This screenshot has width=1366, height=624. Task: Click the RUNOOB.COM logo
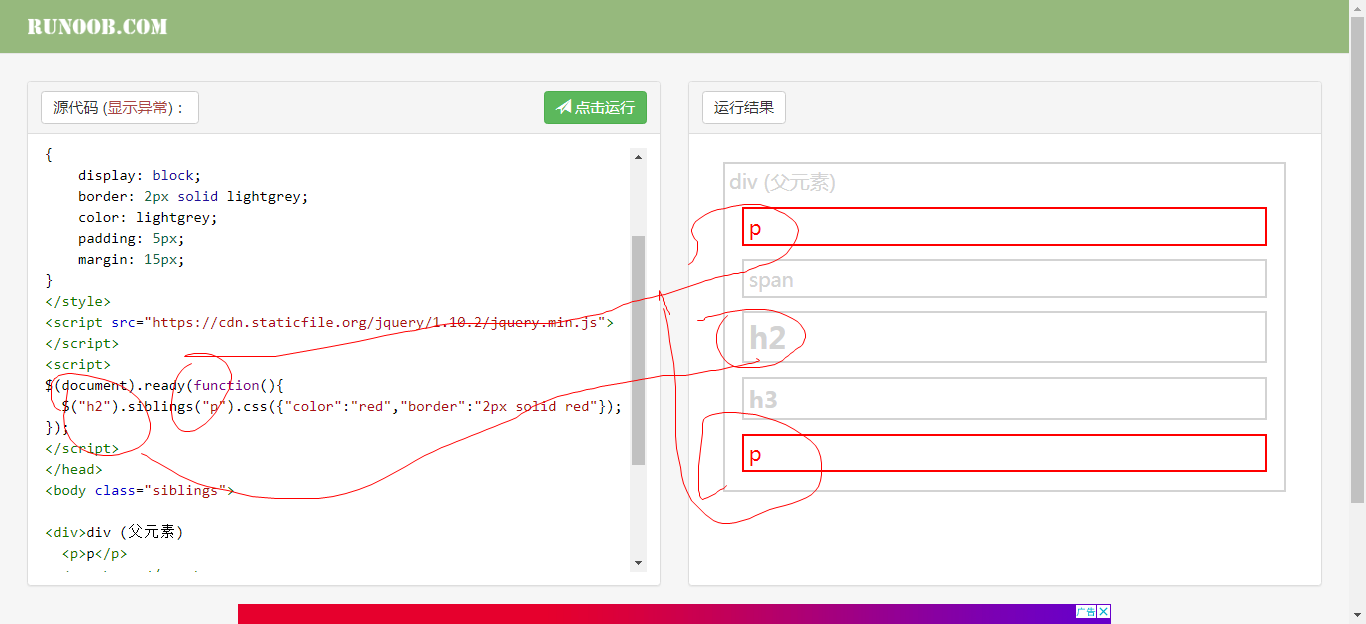97,27
